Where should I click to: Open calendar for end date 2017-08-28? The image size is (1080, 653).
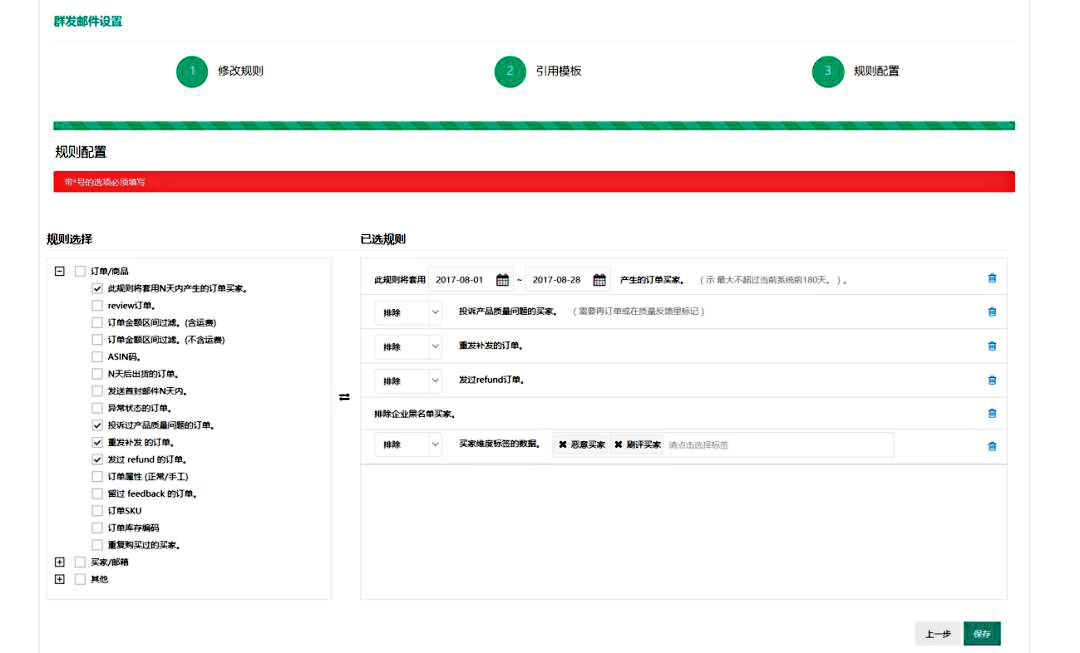[599, 280]
